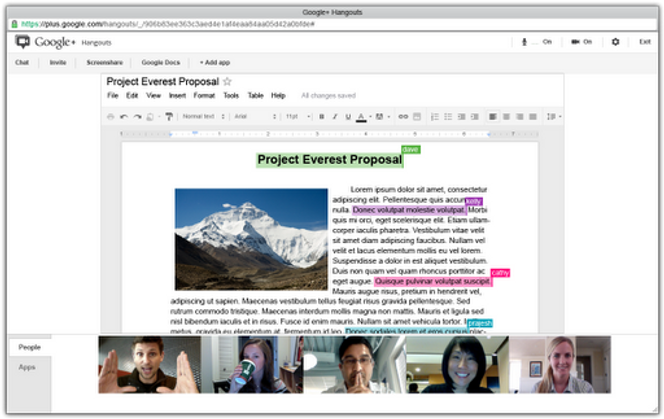Toggle the camera On button
This screenshot has height=419, width=664.
(581, 42)
